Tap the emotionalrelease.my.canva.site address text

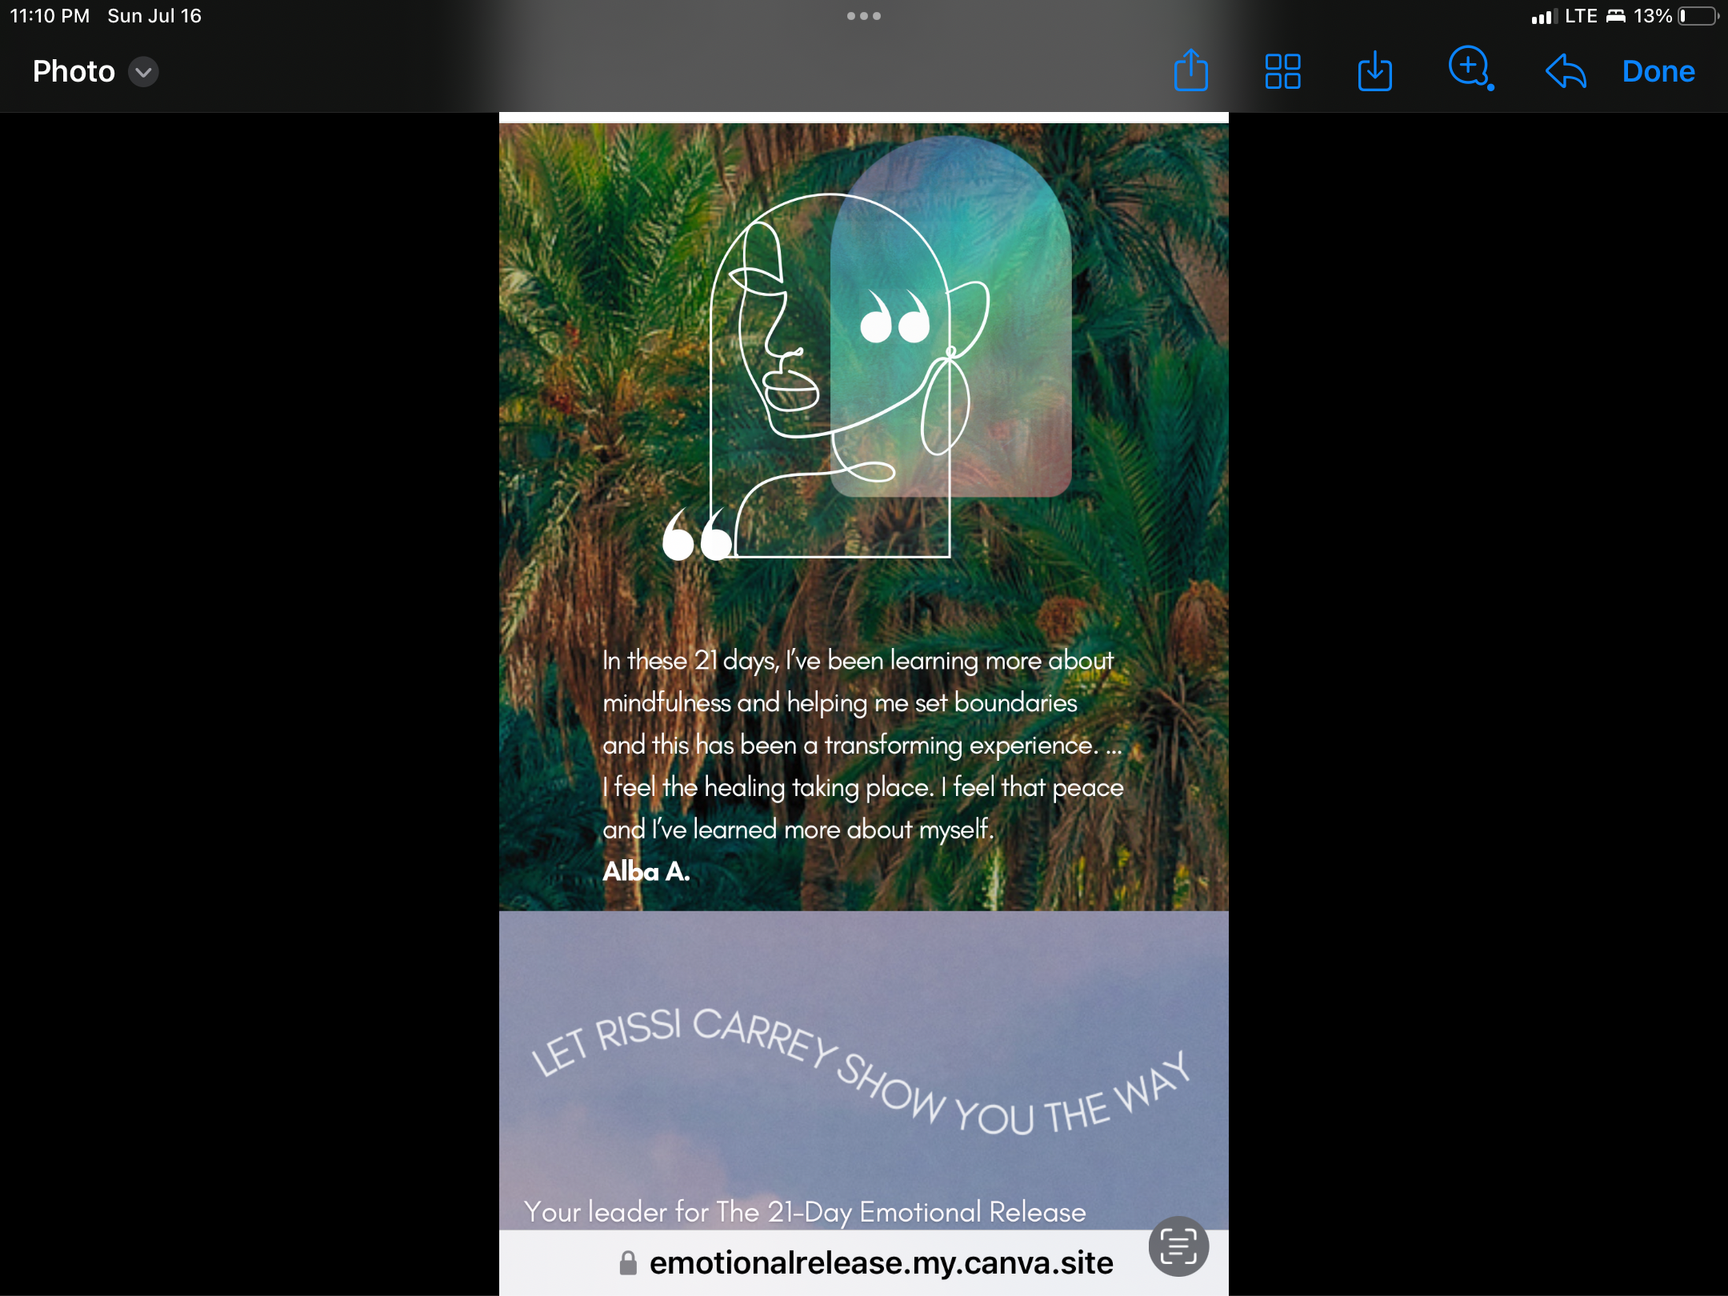881,1263
